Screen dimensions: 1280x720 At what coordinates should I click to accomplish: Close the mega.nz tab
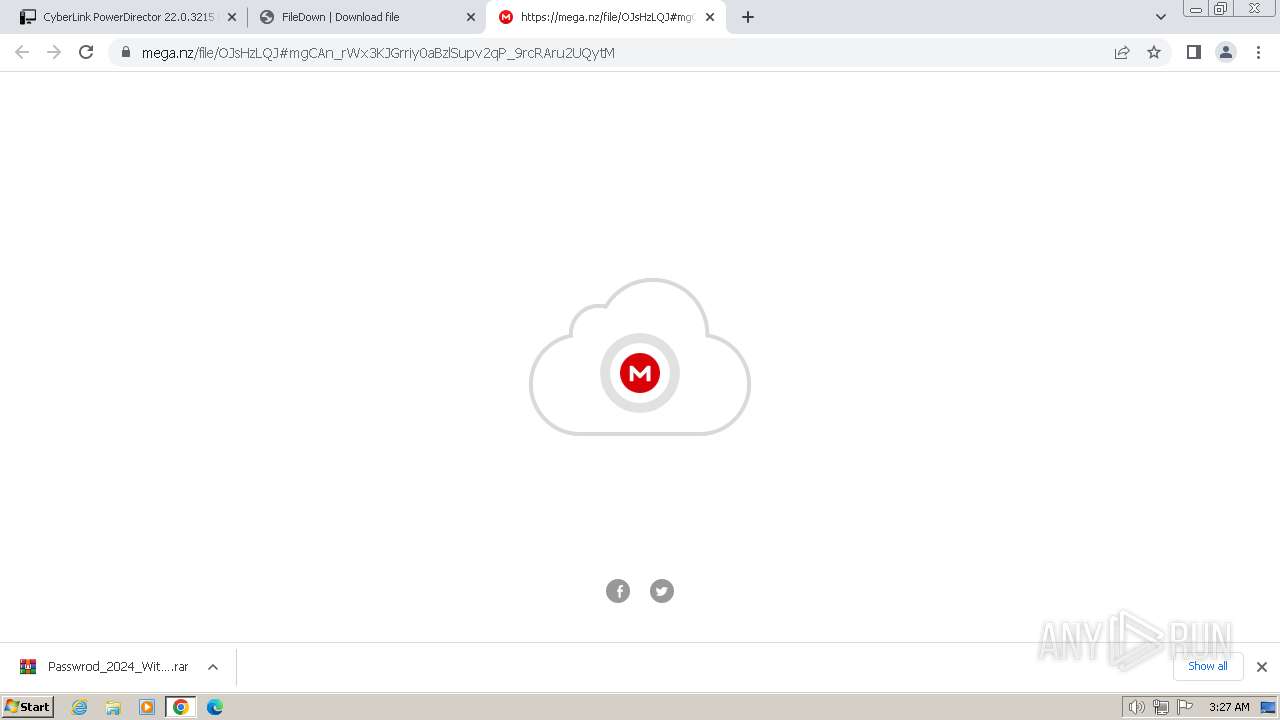(710, 17)
